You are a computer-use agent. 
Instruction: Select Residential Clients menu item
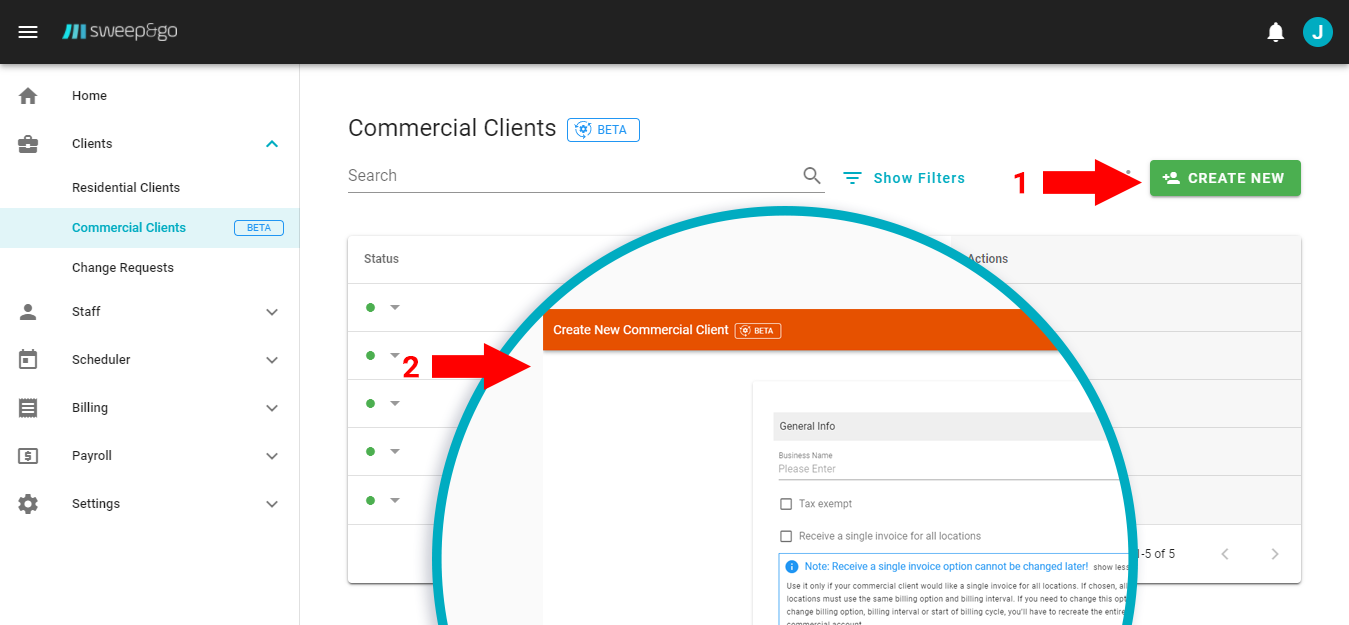[x=126, y=188]
